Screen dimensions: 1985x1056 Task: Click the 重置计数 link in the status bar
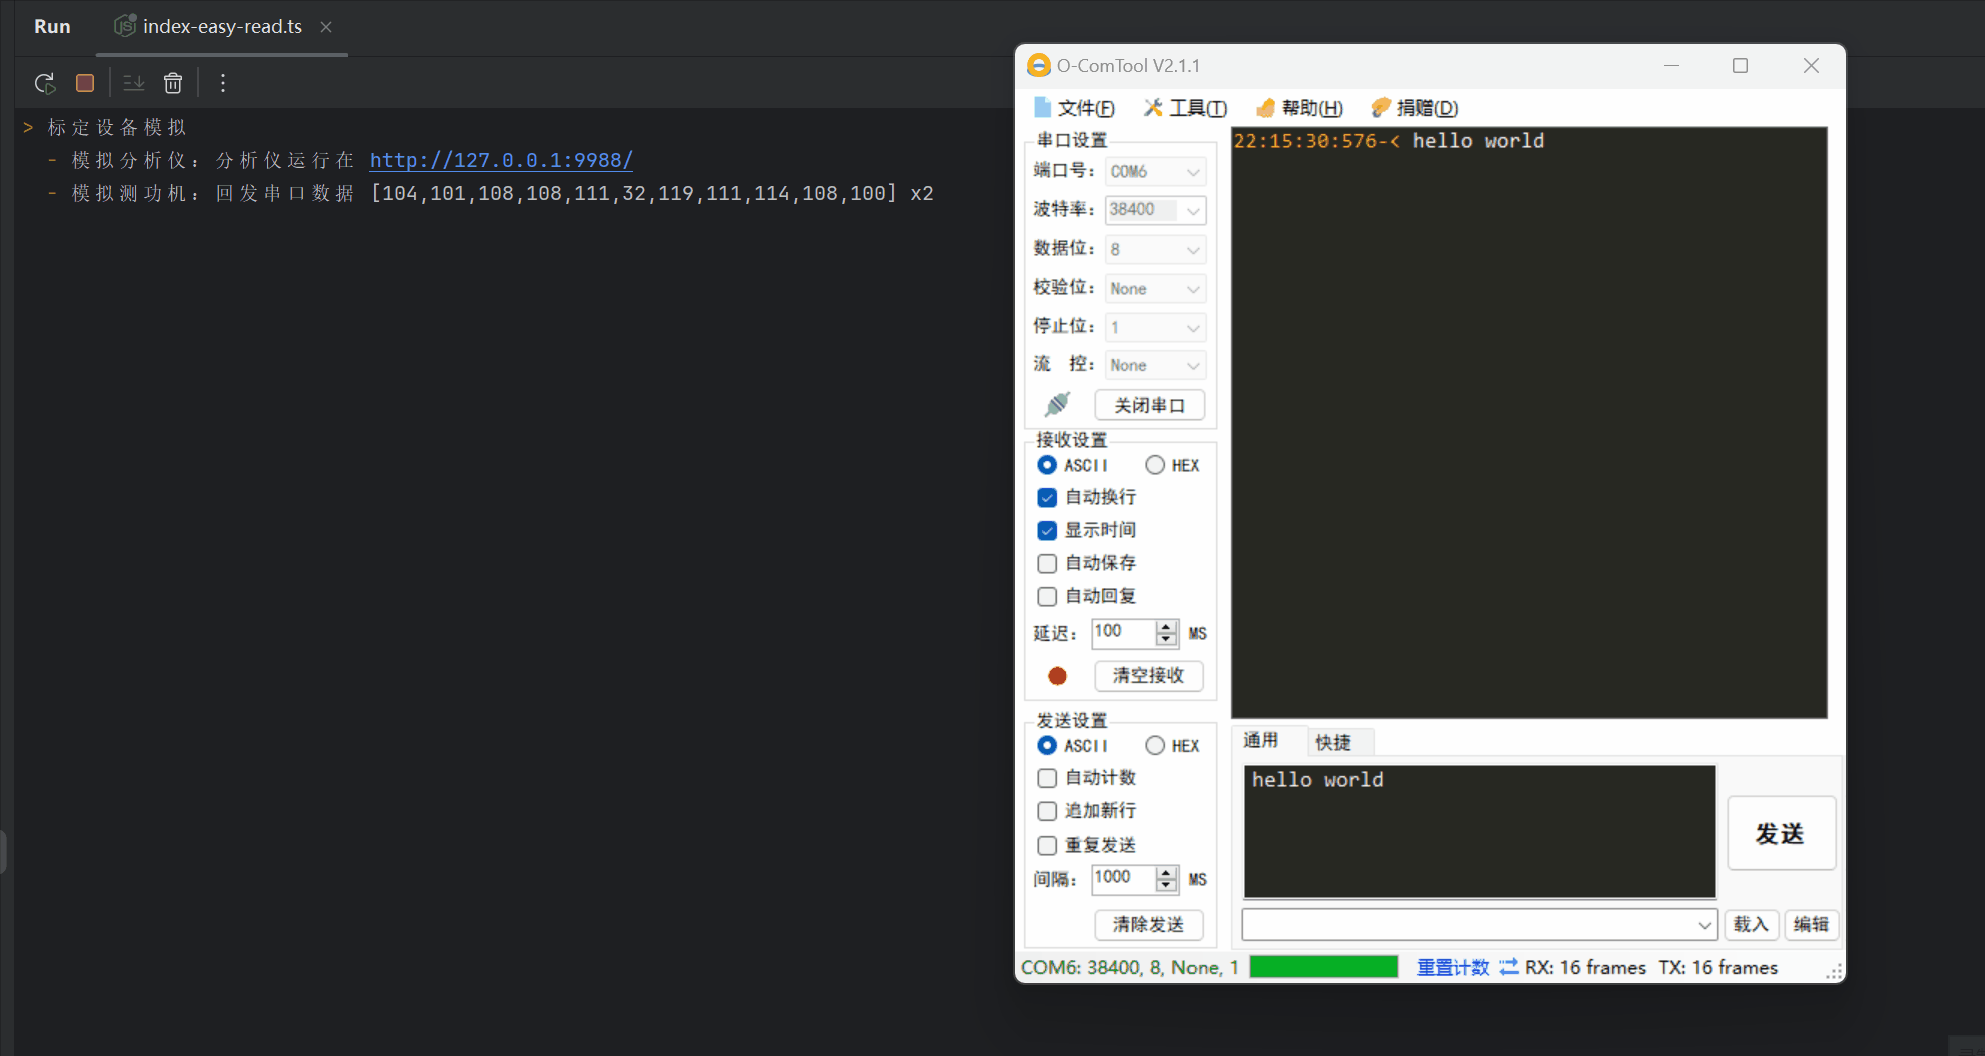1453,967
